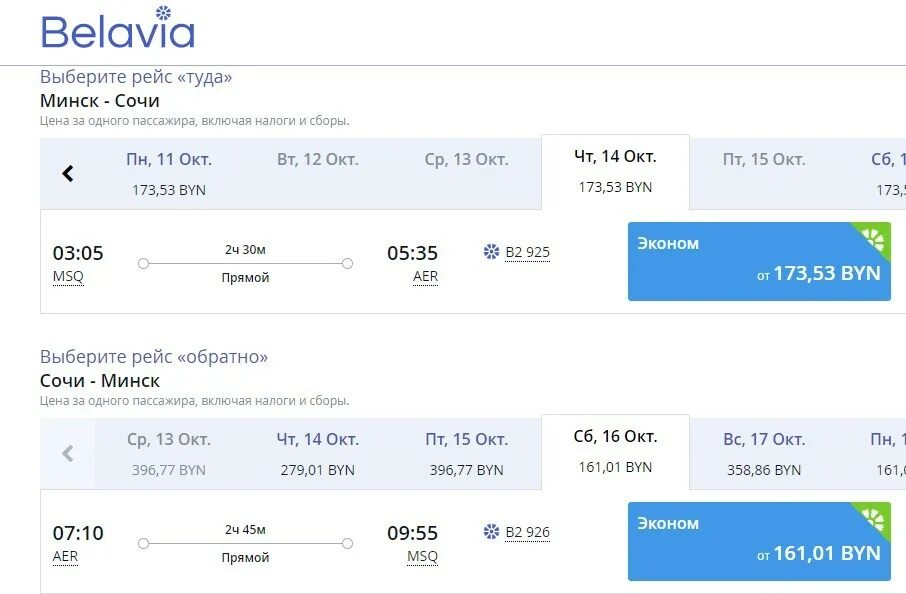Choose the Эконом fare from 173,53 BYN
The width and height of the screenshot is (906, 594).
point(759,261)
